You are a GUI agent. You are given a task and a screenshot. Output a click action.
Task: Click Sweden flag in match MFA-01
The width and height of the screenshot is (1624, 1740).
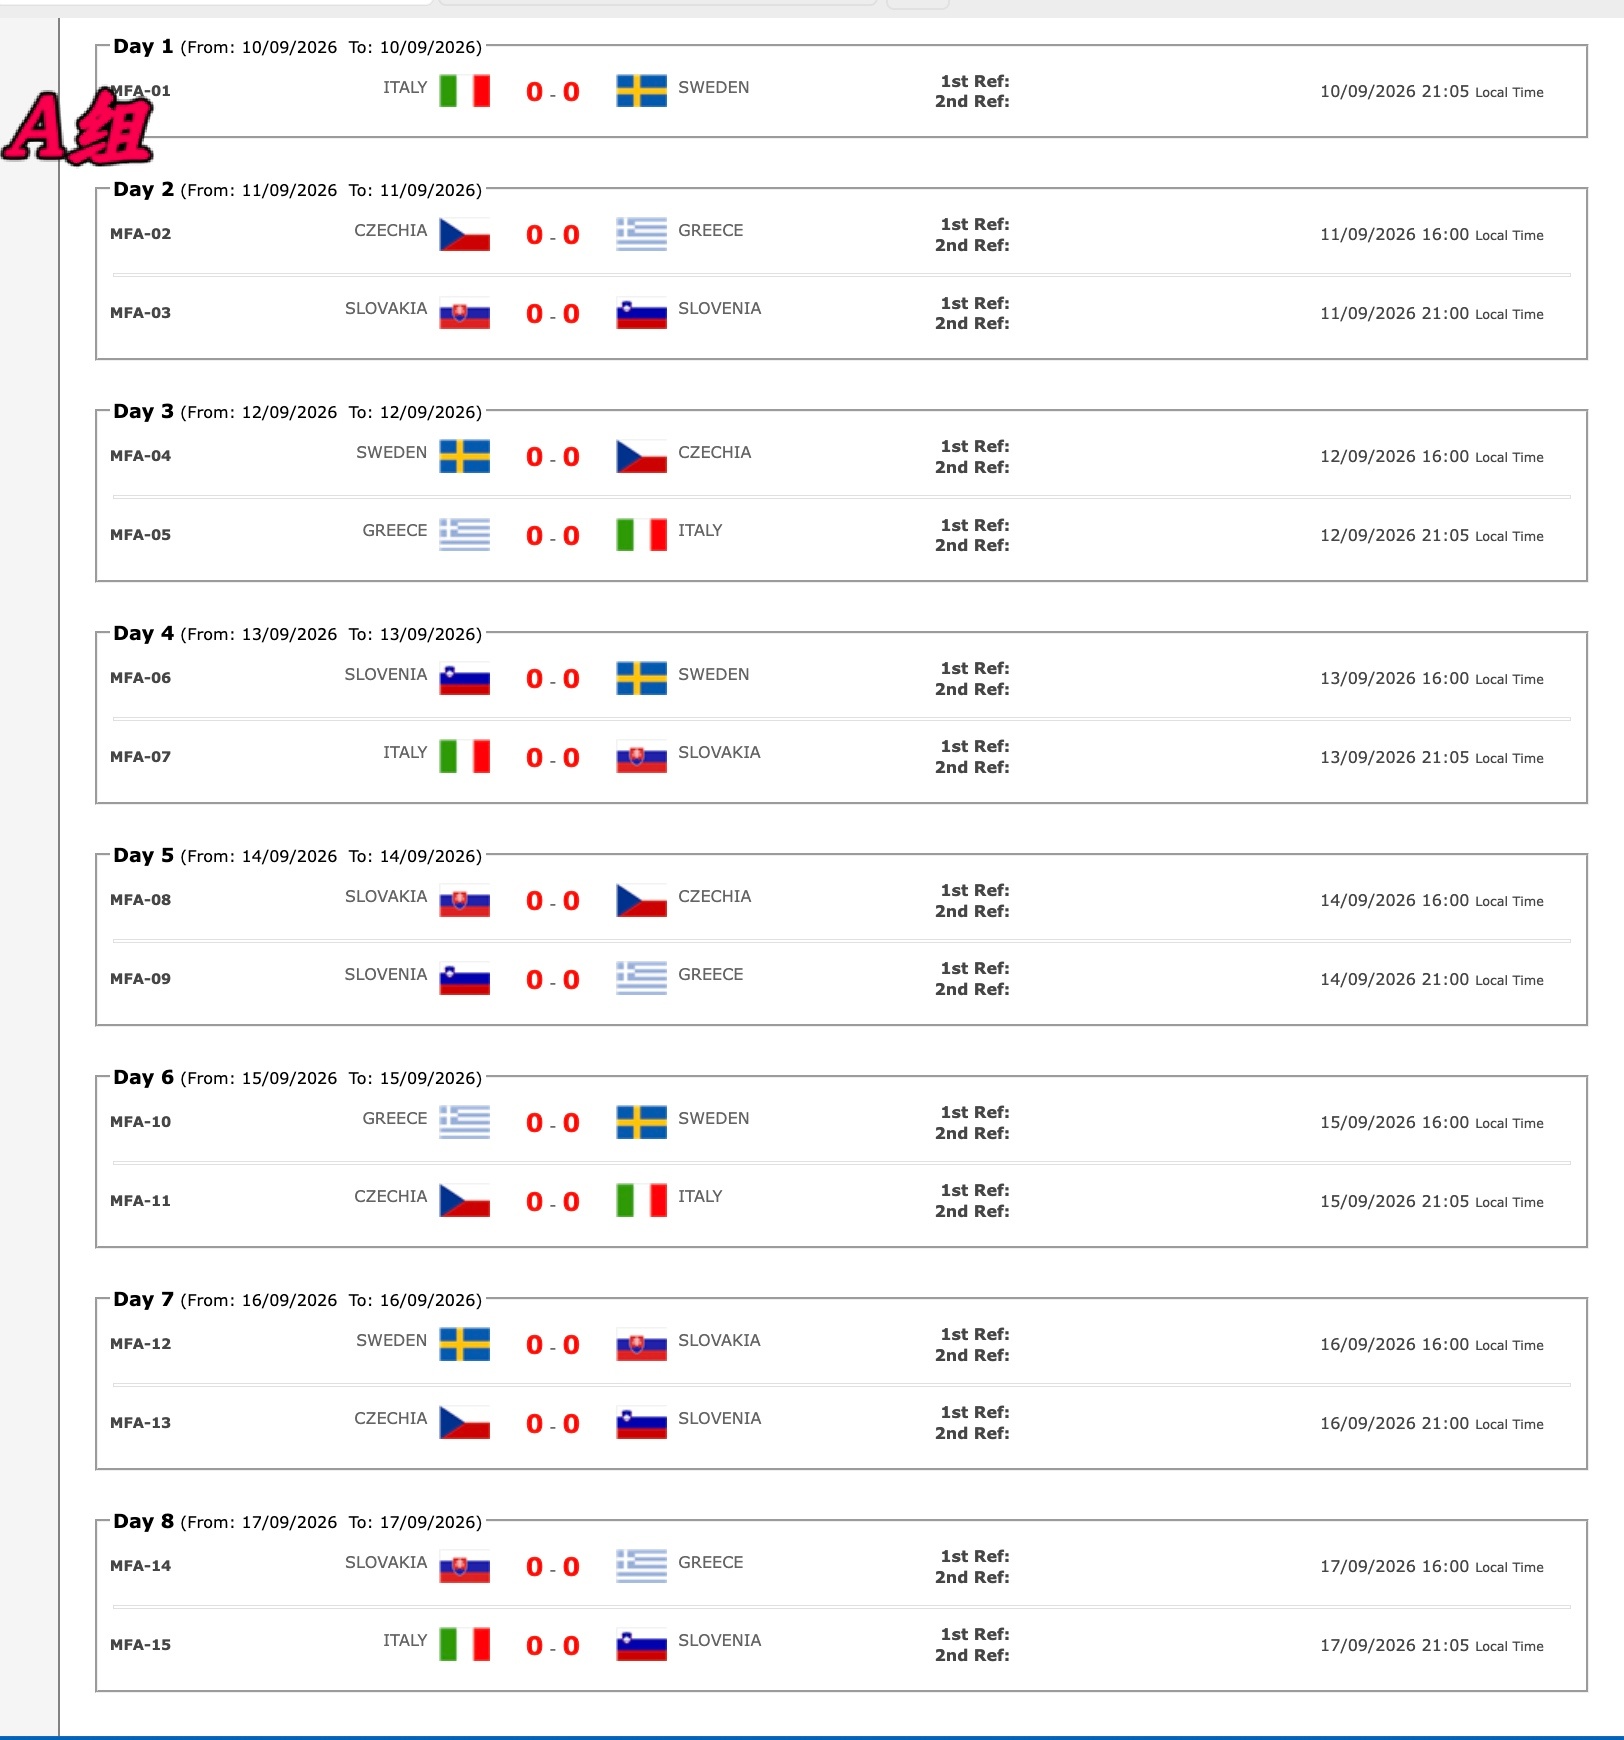point(642,91)
